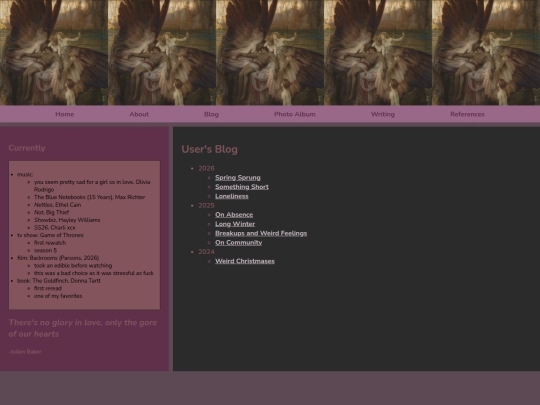
Task: Select the 2025 year heading
Action: click(206, 206)
